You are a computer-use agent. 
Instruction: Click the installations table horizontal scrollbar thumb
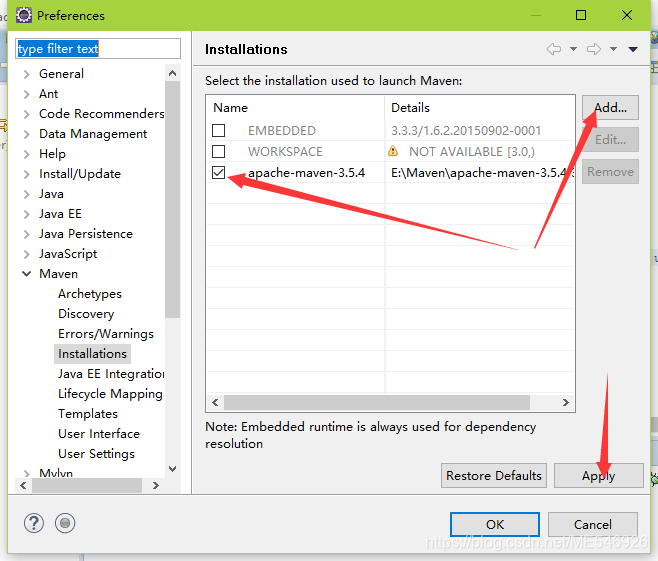(x=377, y=403)
